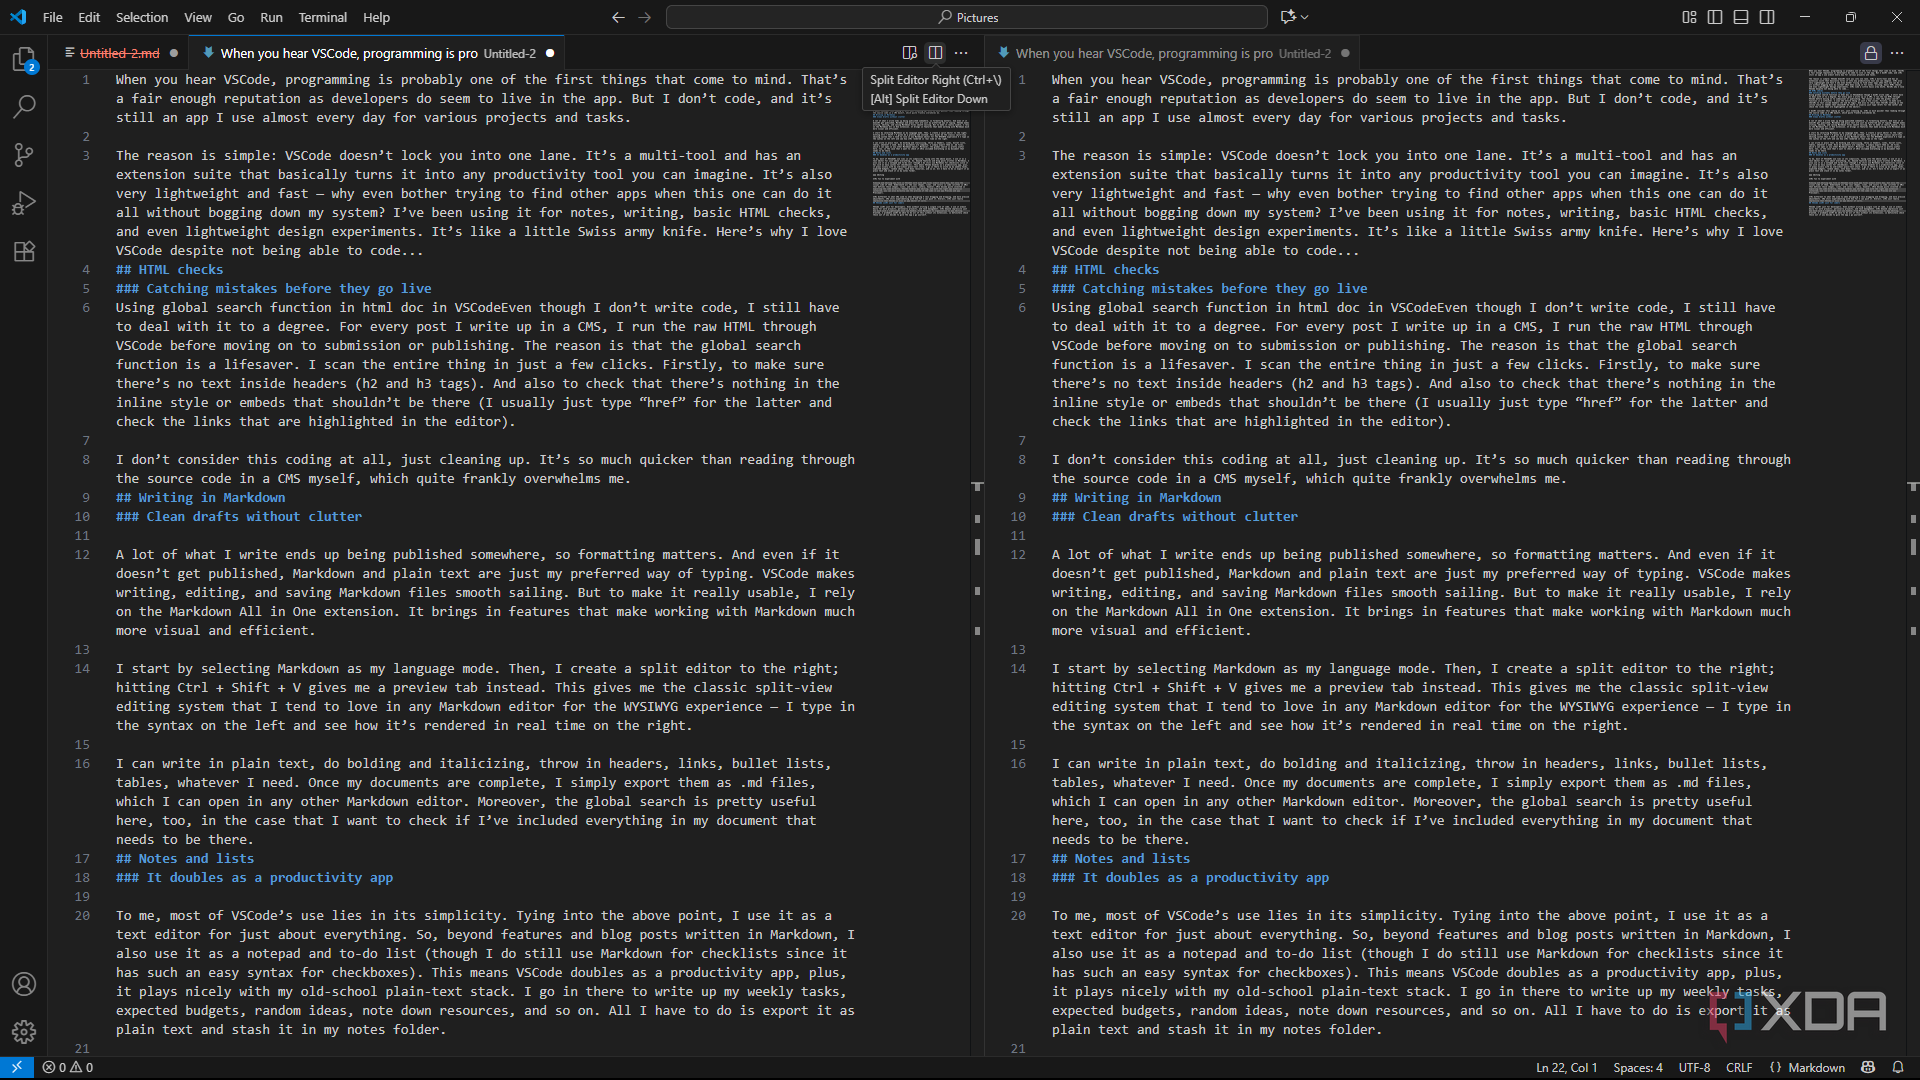1920x1080 pixels.
Task: Open the Source Control view
Action: coord(24,154)
